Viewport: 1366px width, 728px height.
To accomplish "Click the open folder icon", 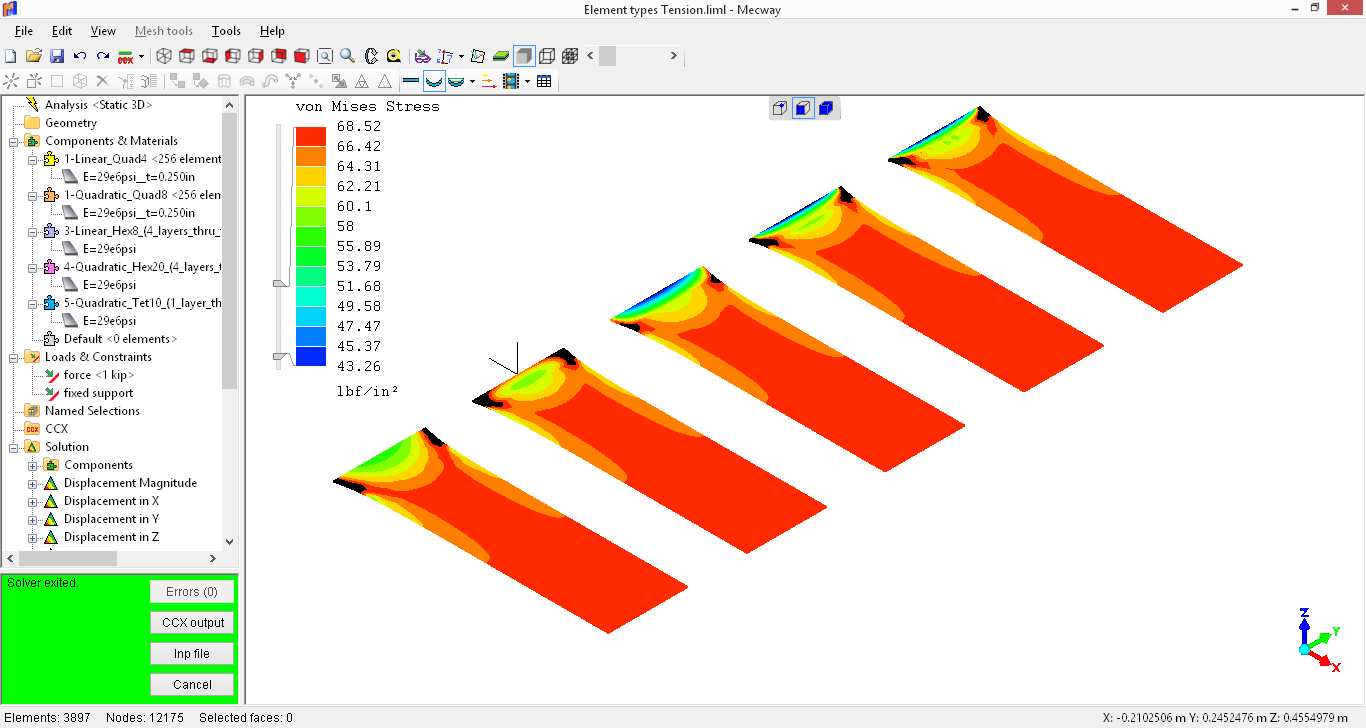I will coord(34,56).
